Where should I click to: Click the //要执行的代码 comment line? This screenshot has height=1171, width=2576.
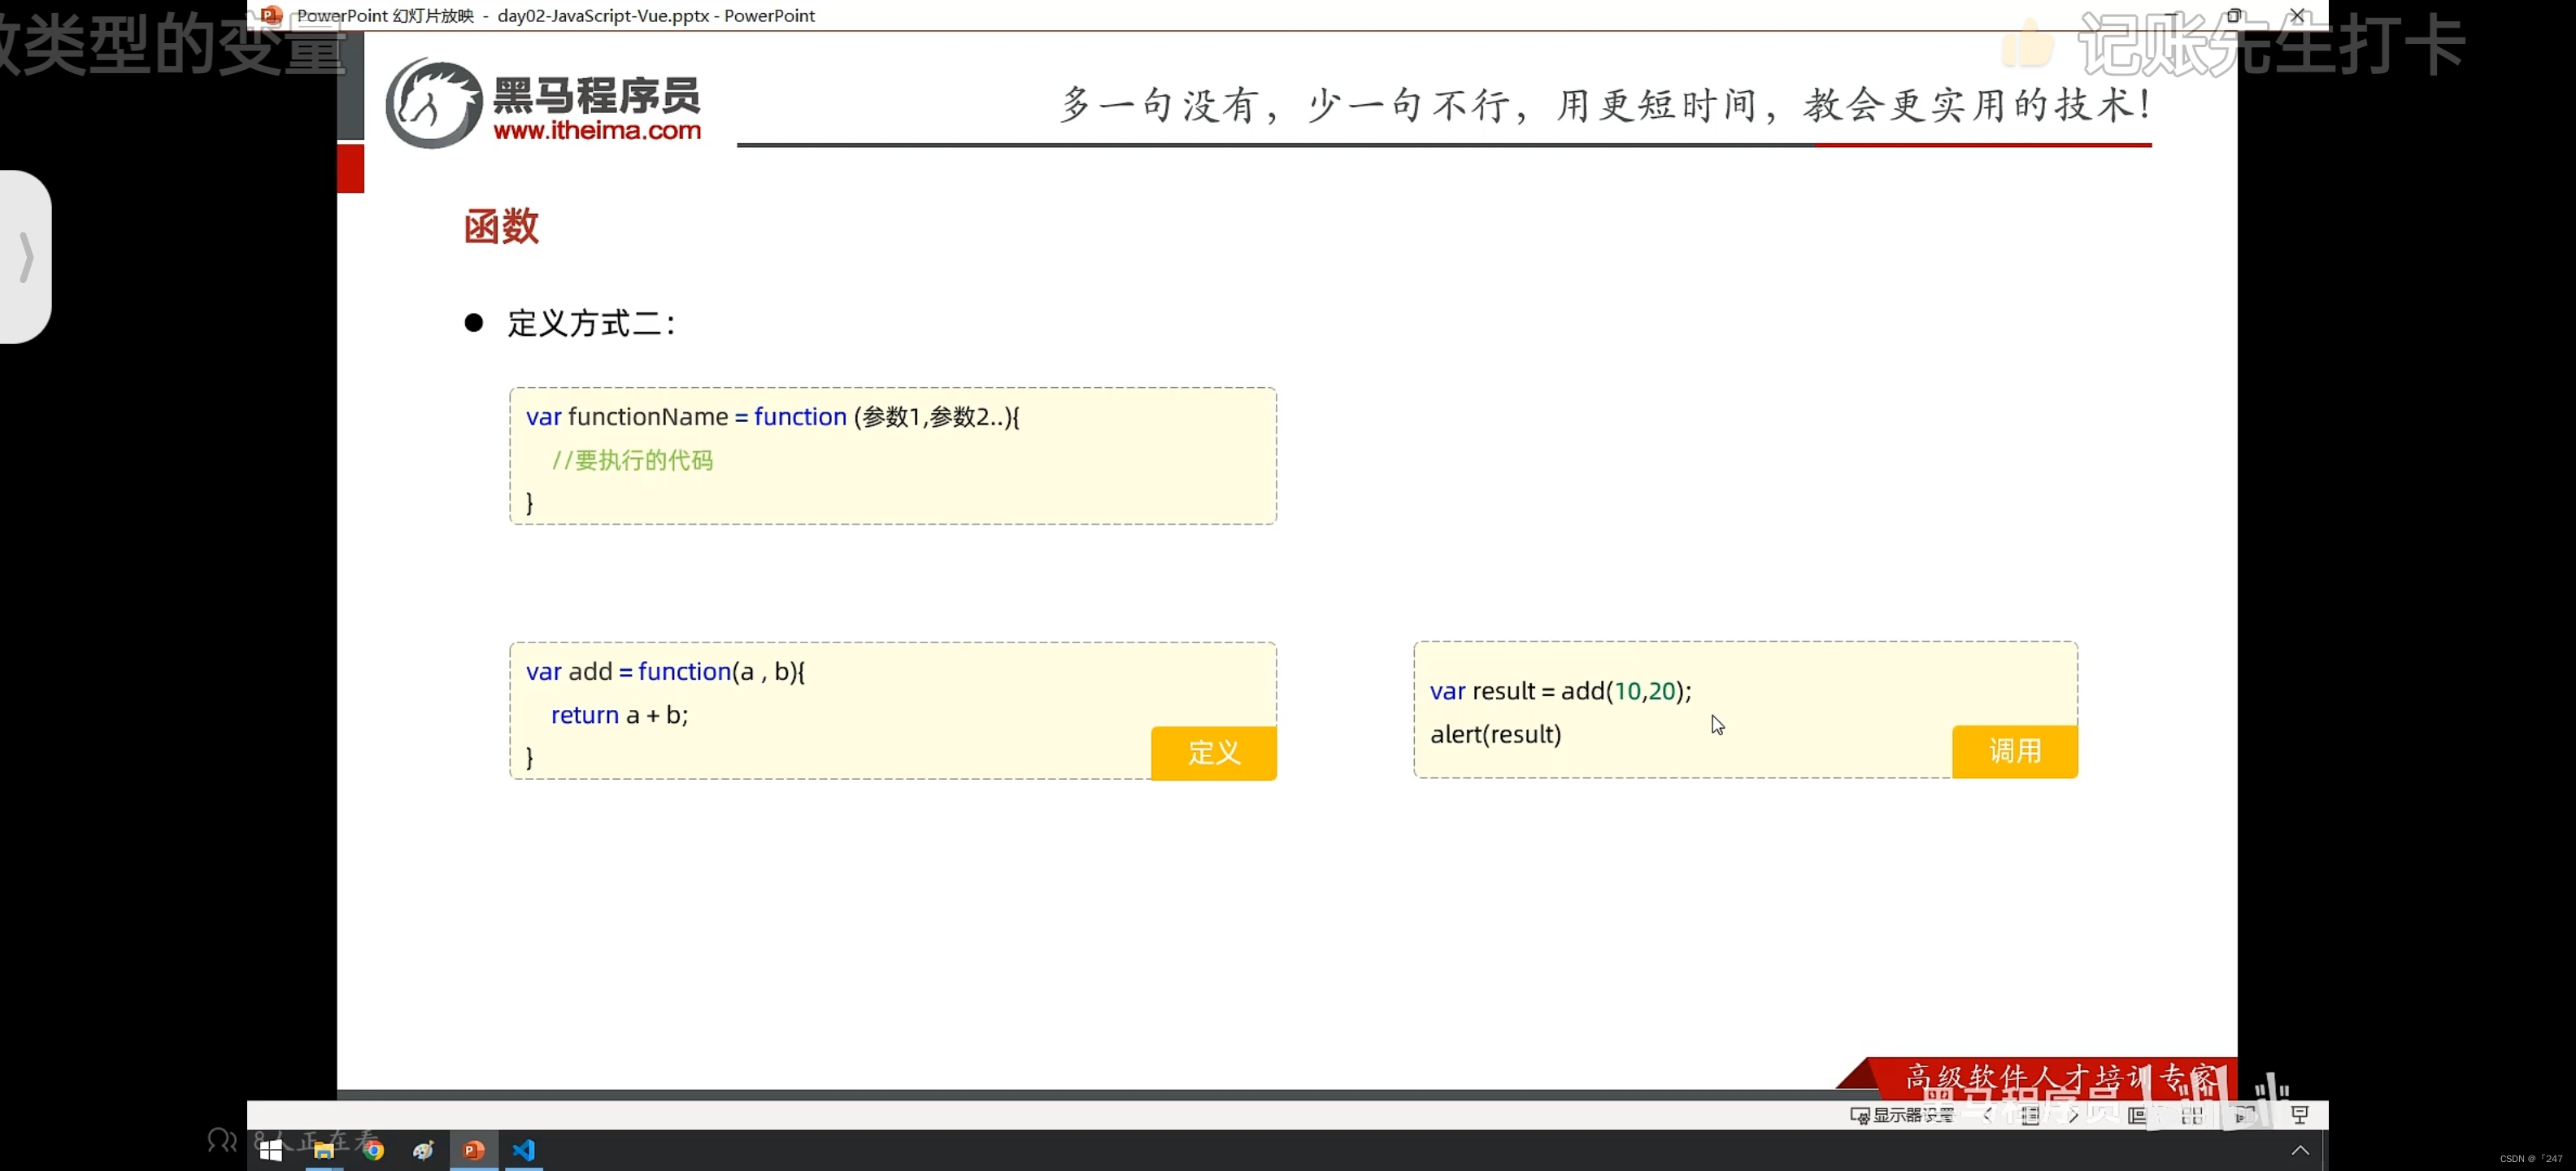pyautogui.click(x=632, y=460)
